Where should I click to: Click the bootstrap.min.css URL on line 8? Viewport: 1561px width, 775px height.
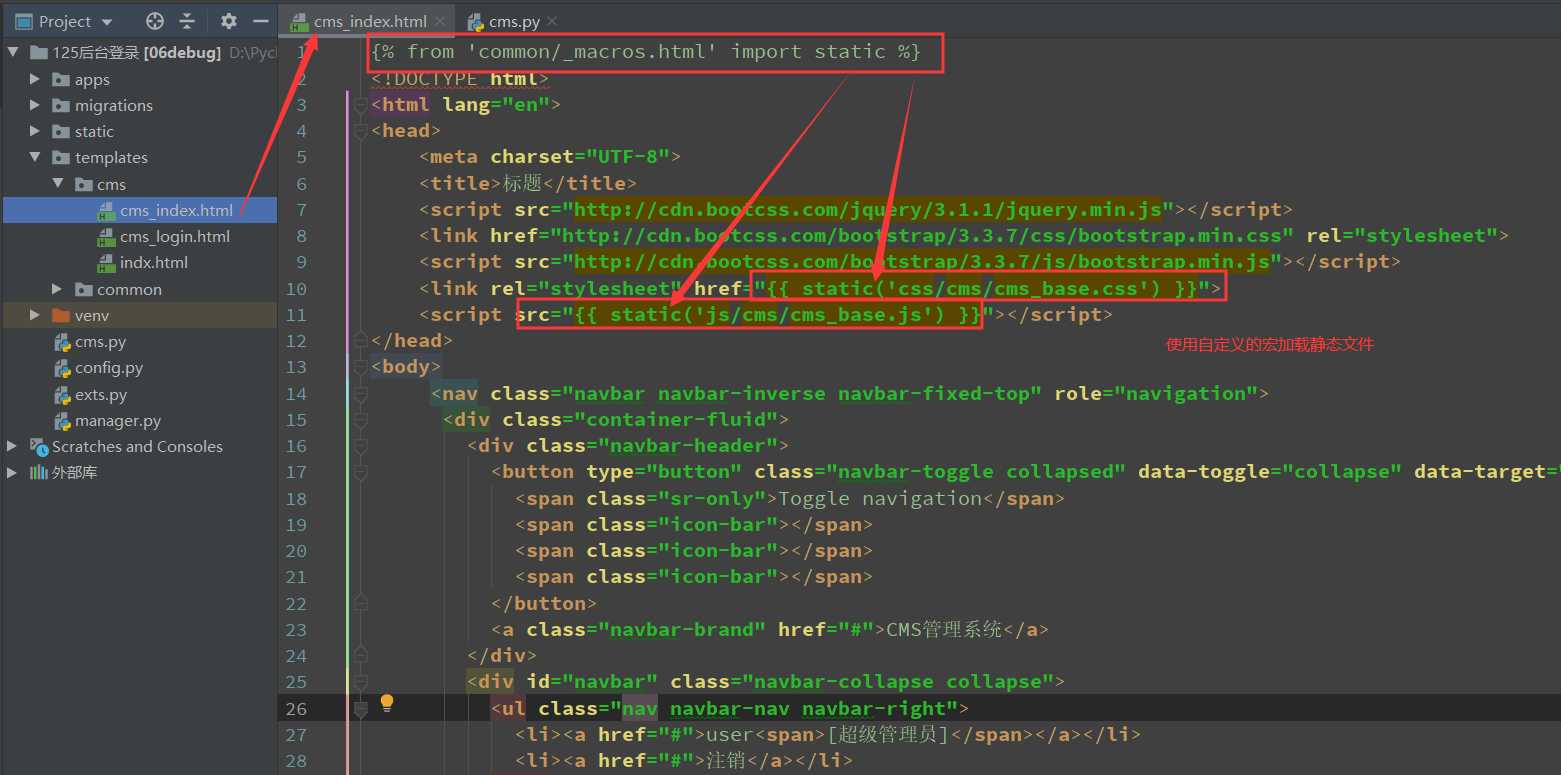click(x=921, y=235)
